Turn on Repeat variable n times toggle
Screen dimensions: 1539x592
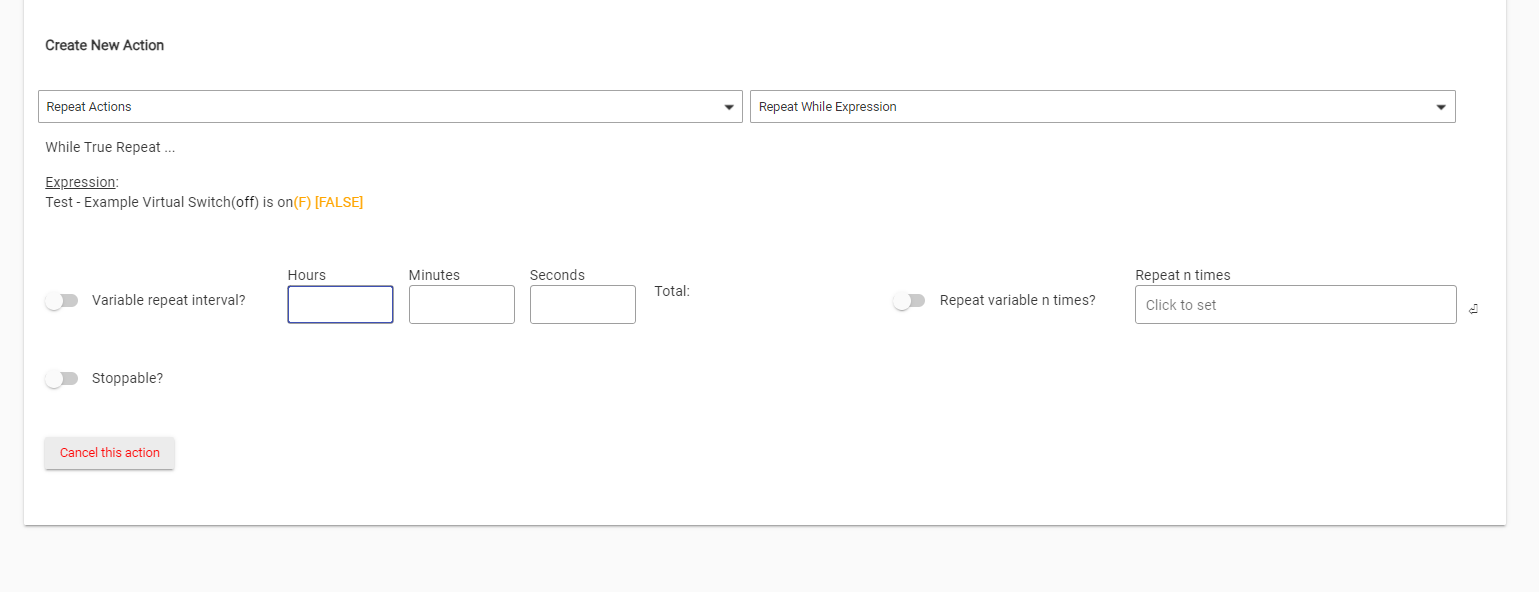[909, 301]
